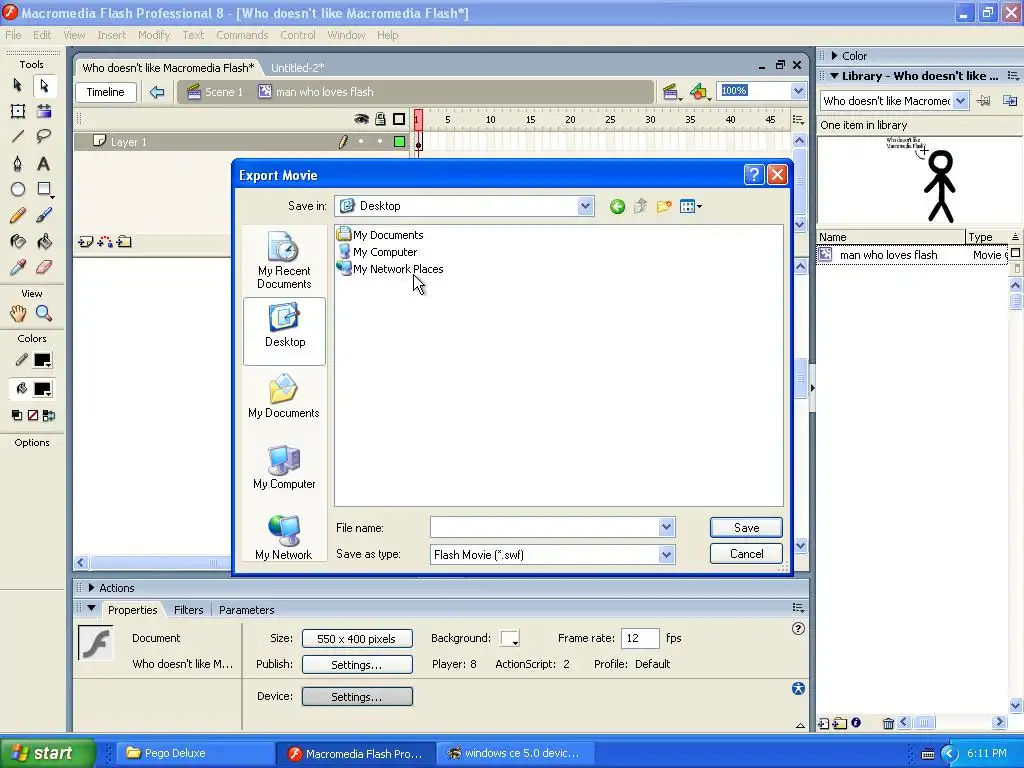The height and width of the screenshot is (768, 1024).
Task: Select the Oval tool
Action: coord(18,189)
